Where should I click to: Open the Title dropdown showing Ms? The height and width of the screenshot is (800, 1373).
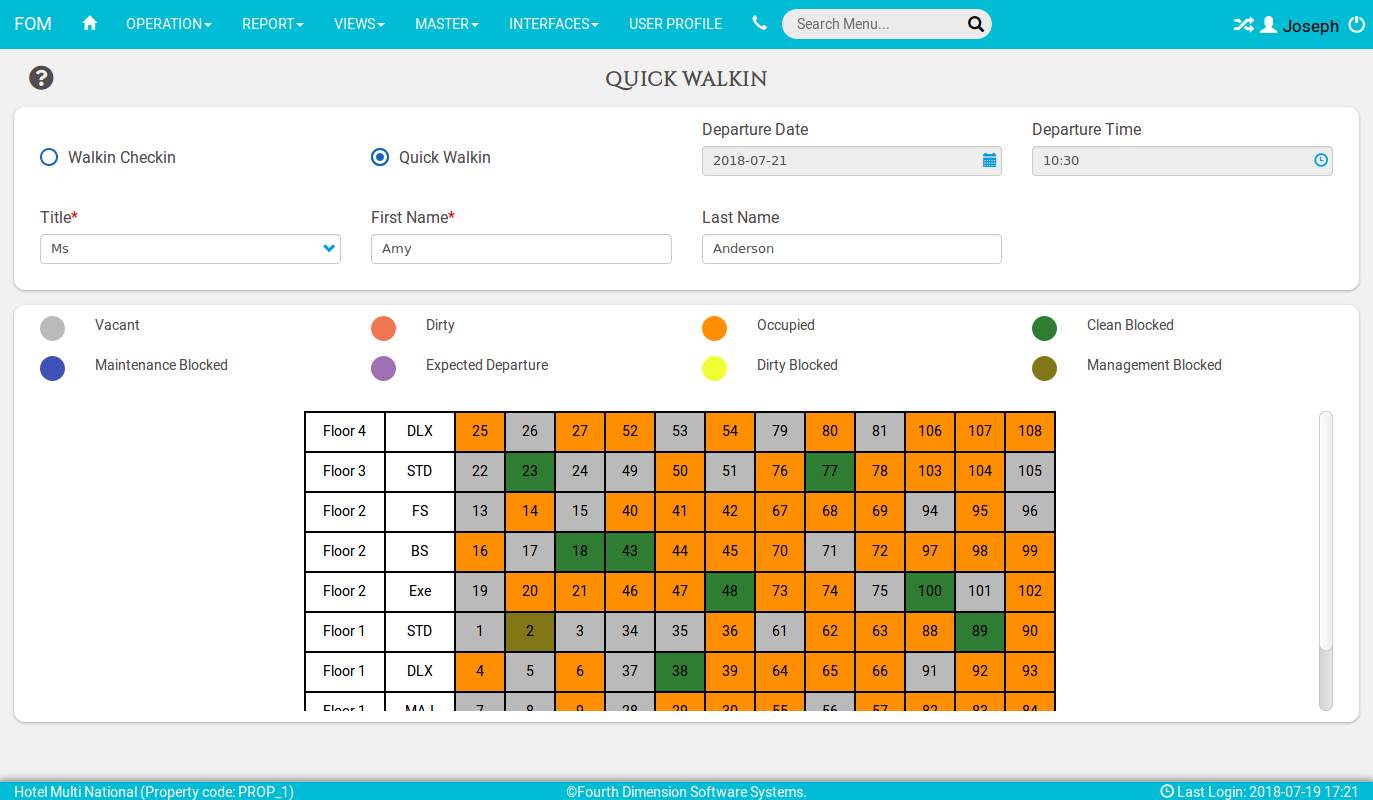pos(190,249)
